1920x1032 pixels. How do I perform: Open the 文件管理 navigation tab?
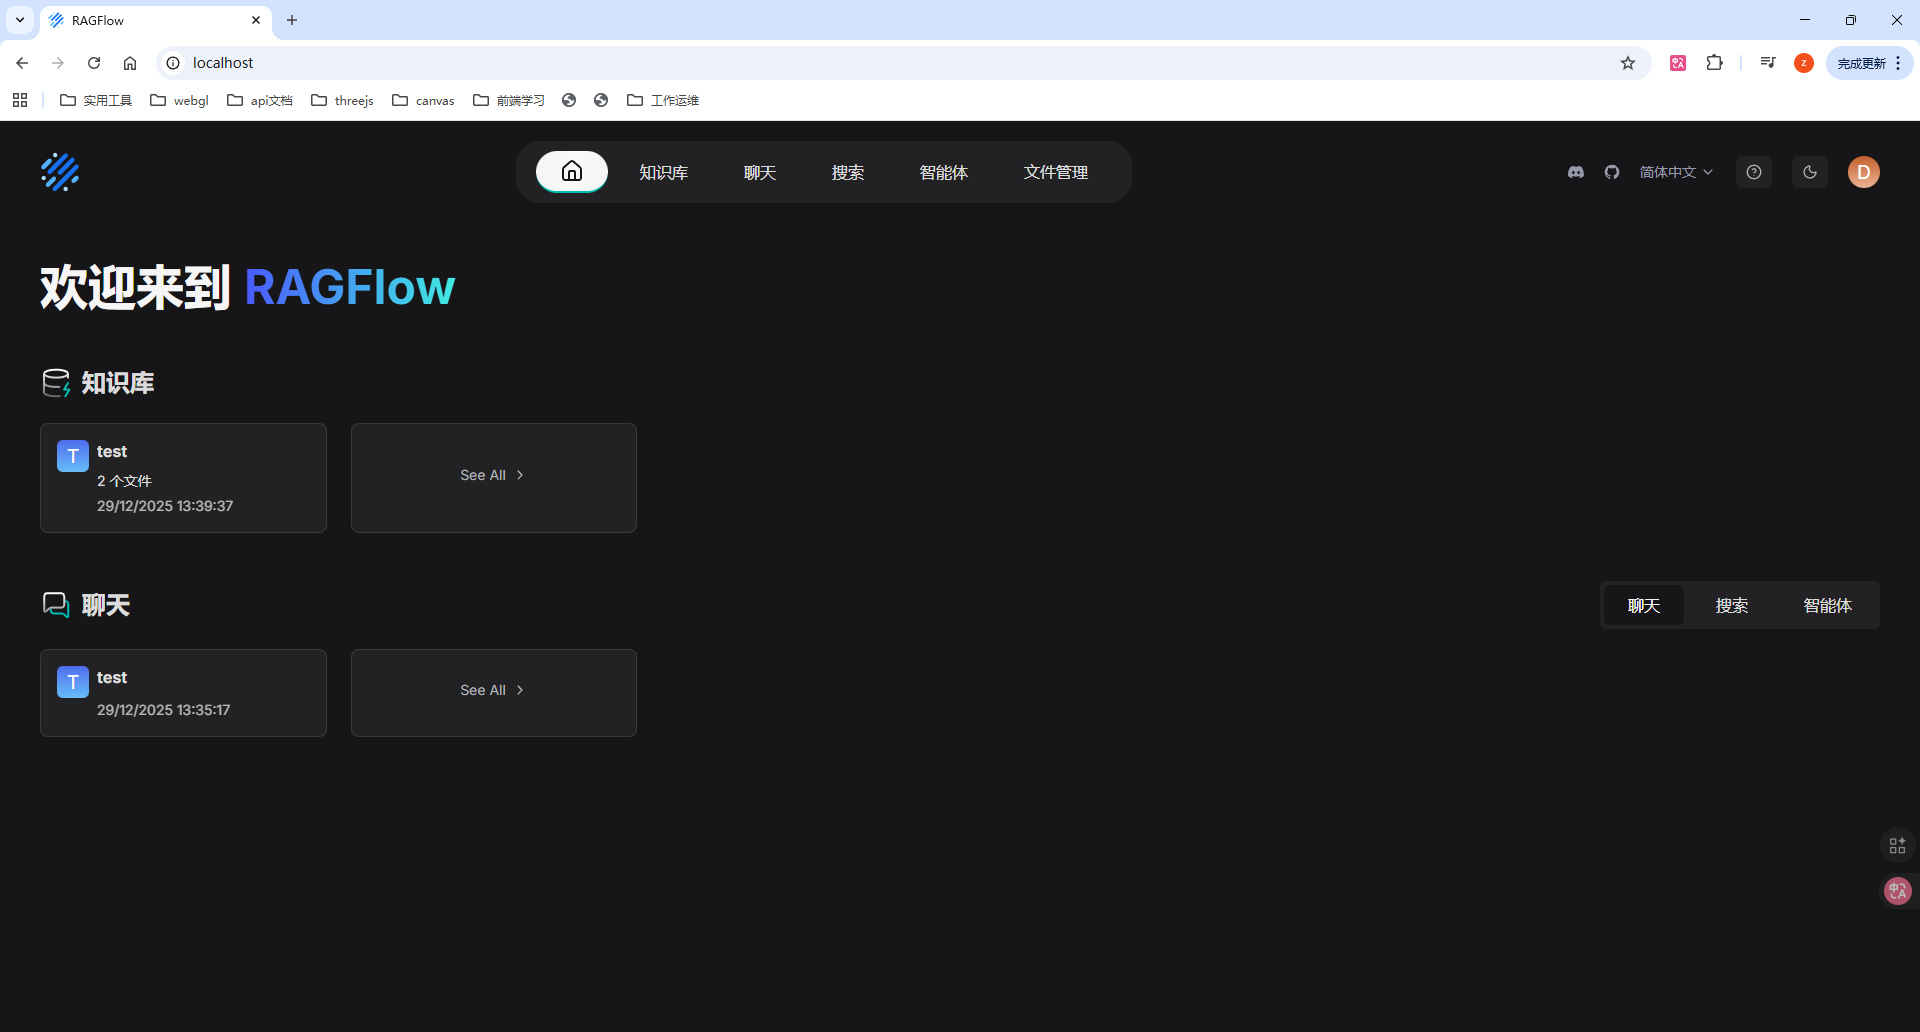click(x=1055, y=172)
